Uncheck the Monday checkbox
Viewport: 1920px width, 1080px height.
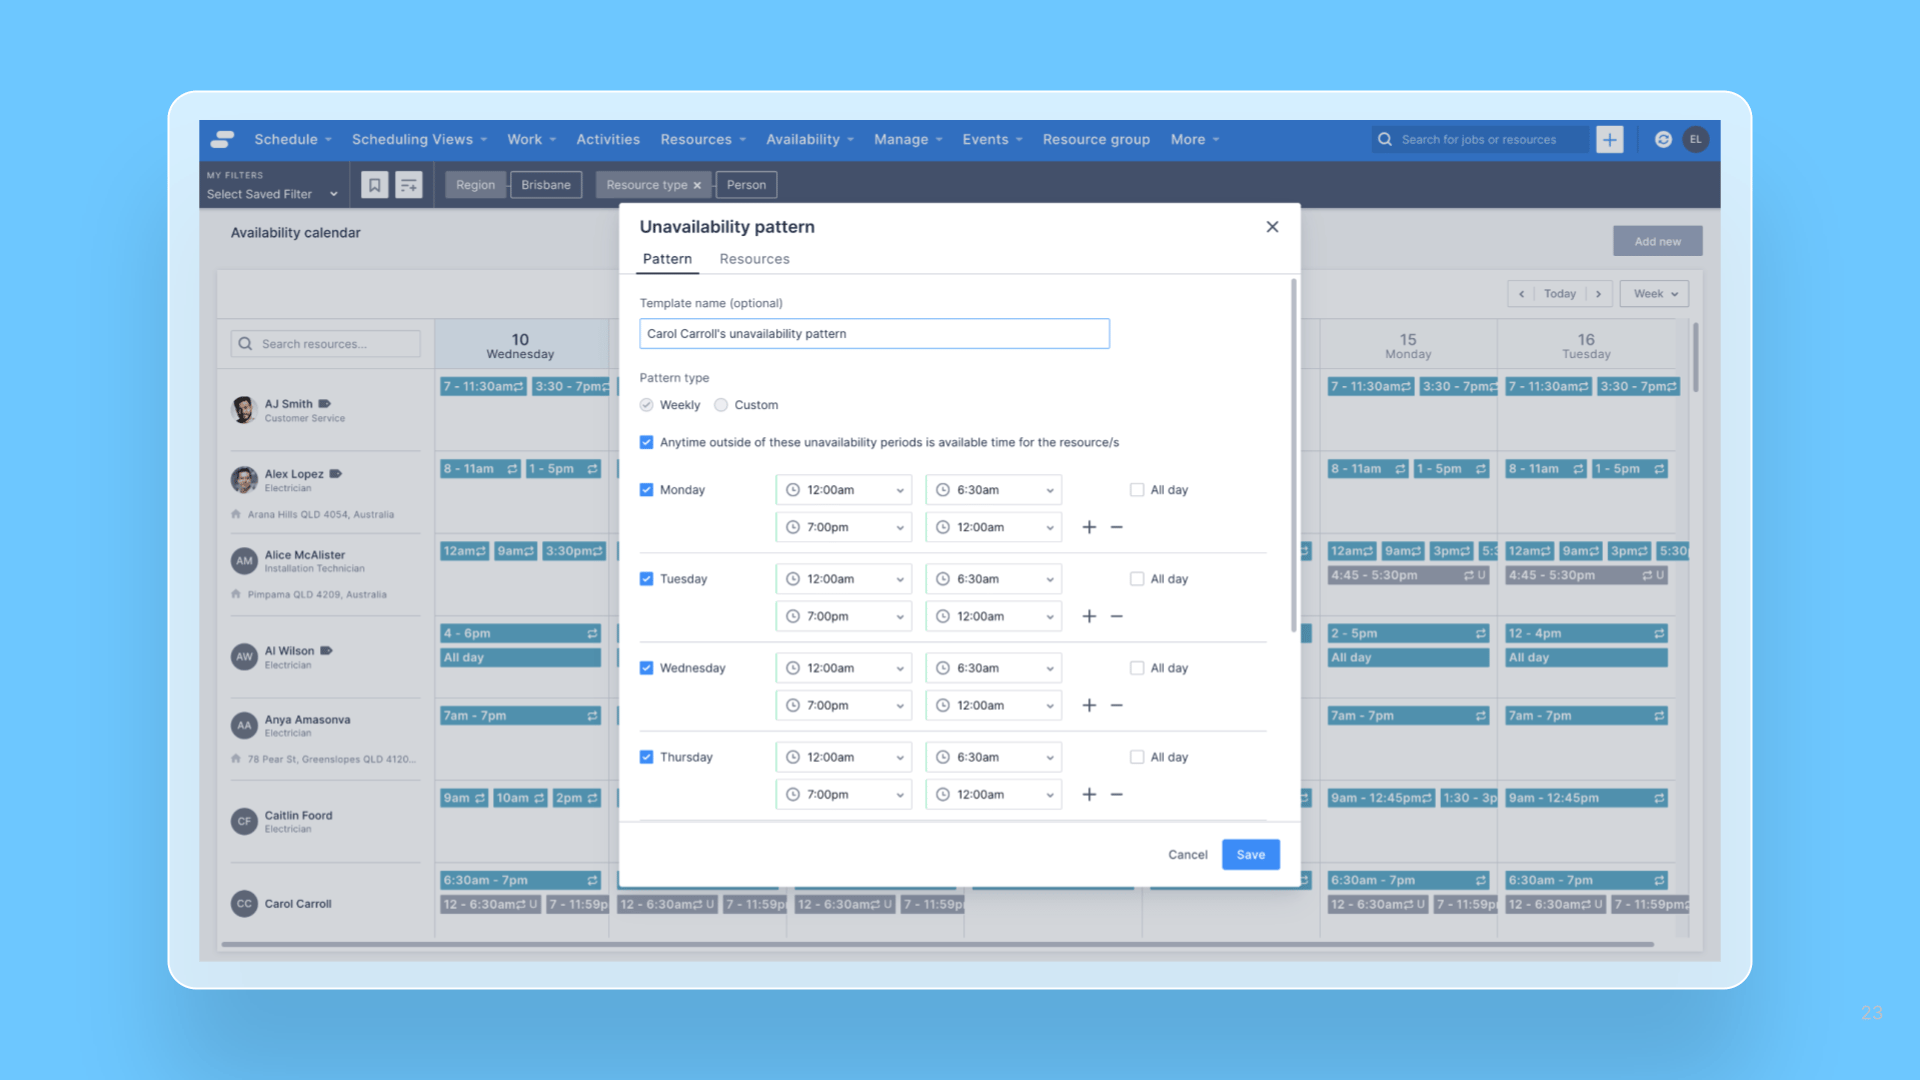pyautogui.click(x=647, y=490)
